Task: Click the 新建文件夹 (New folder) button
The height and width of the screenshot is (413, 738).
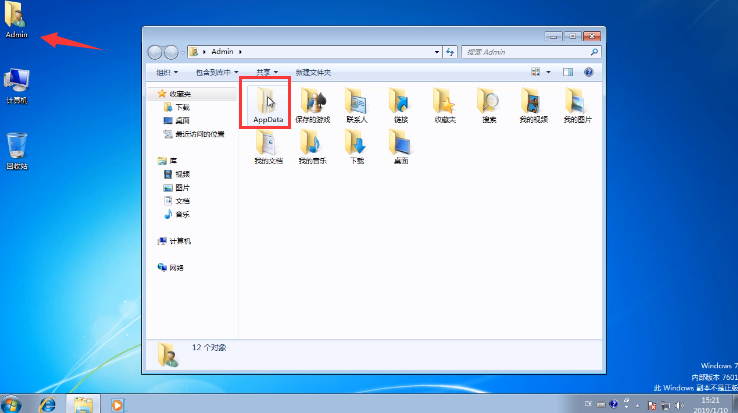Action: pyautogui.click(x=313, y=72)
